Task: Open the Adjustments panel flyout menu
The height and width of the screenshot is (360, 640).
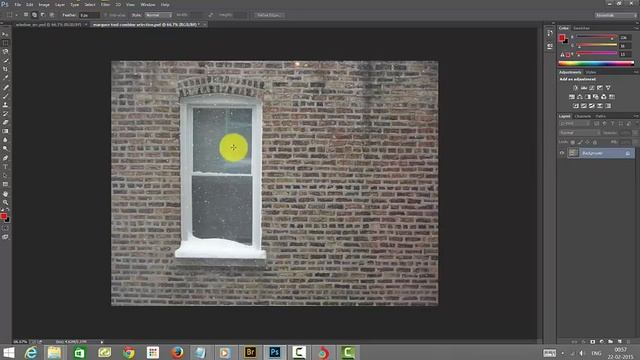Action: tap(636, 72)
